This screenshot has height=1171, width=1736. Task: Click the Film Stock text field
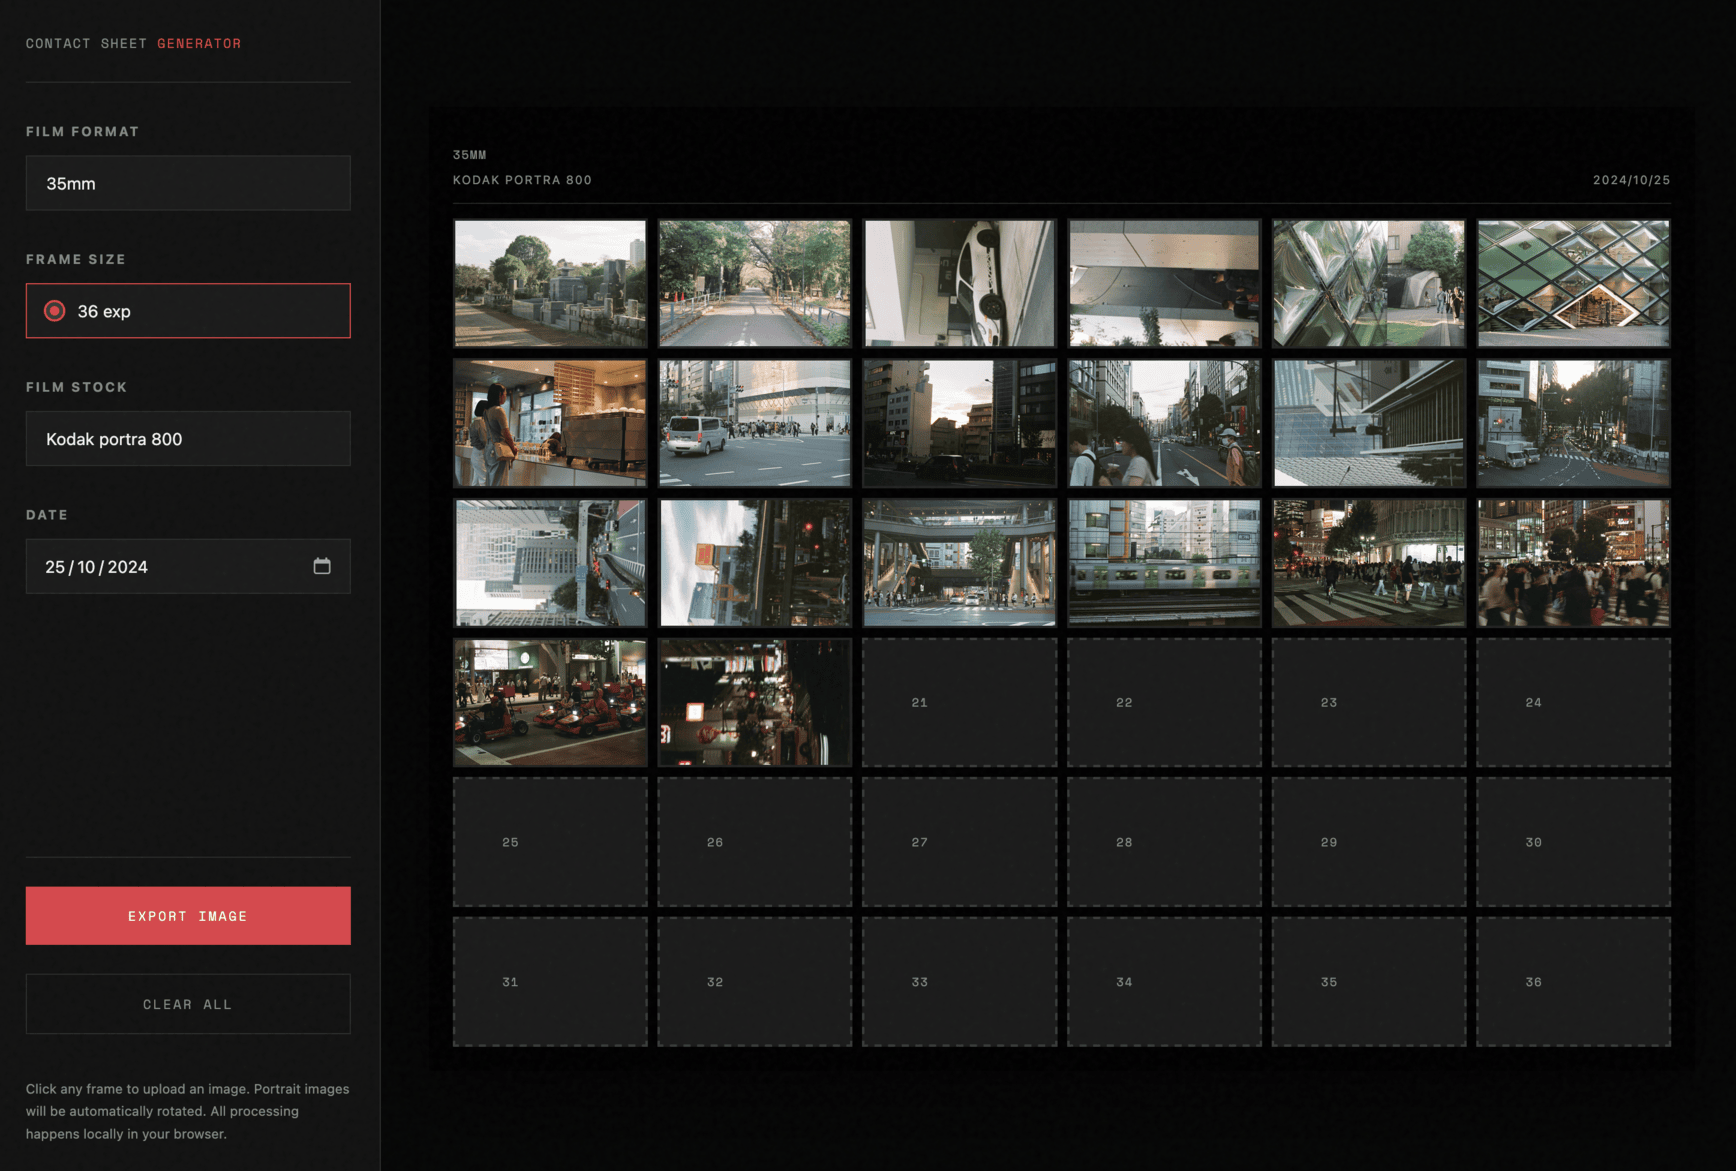click(x=188, y=439)
